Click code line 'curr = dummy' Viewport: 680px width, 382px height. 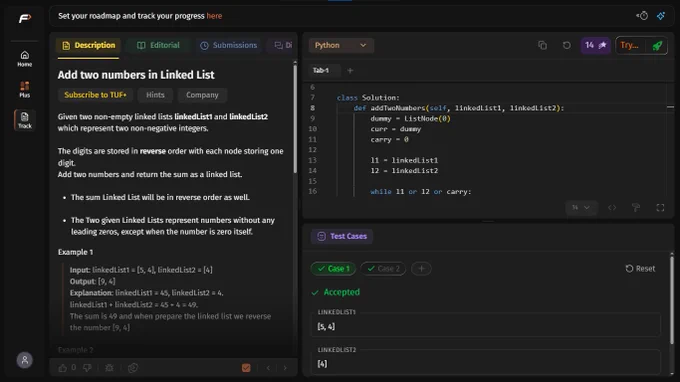[396, 129]
